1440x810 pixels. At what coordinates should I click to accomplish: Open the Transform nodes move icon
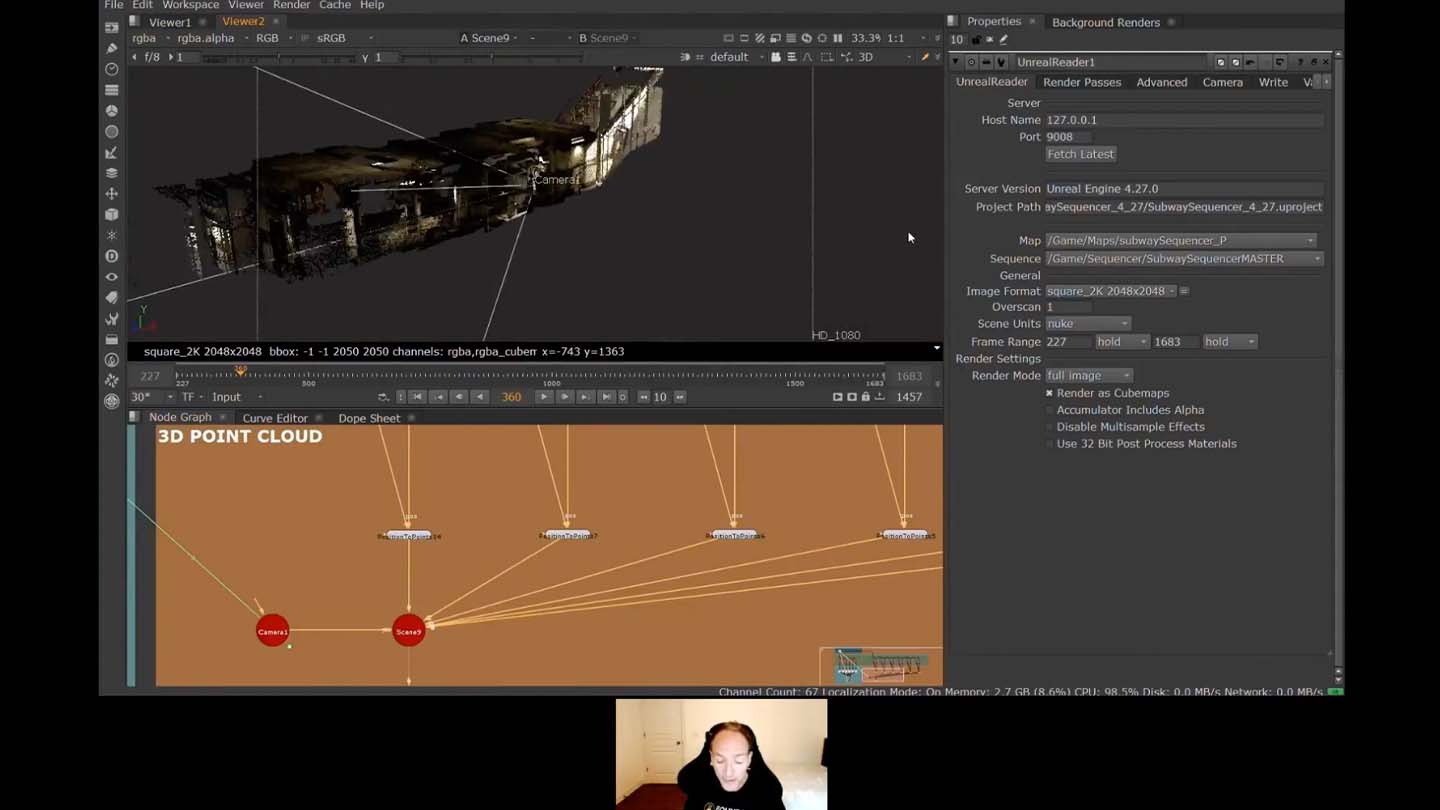point(111,194)
